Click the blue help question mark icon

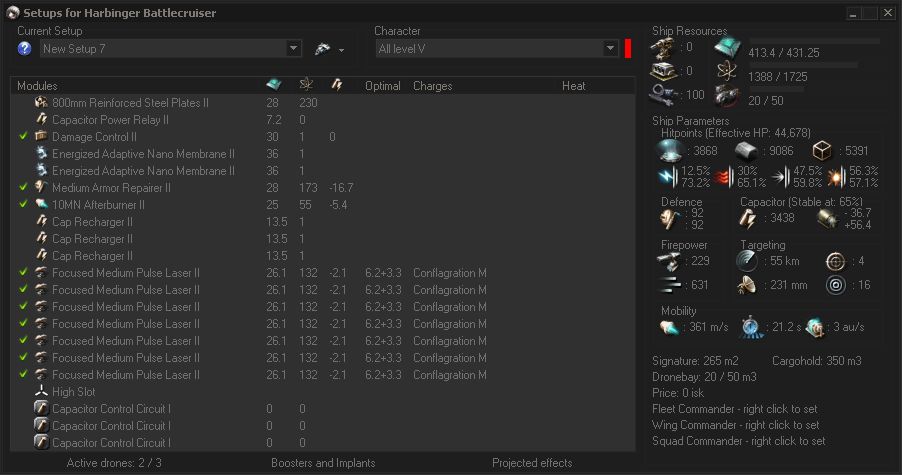24,48
